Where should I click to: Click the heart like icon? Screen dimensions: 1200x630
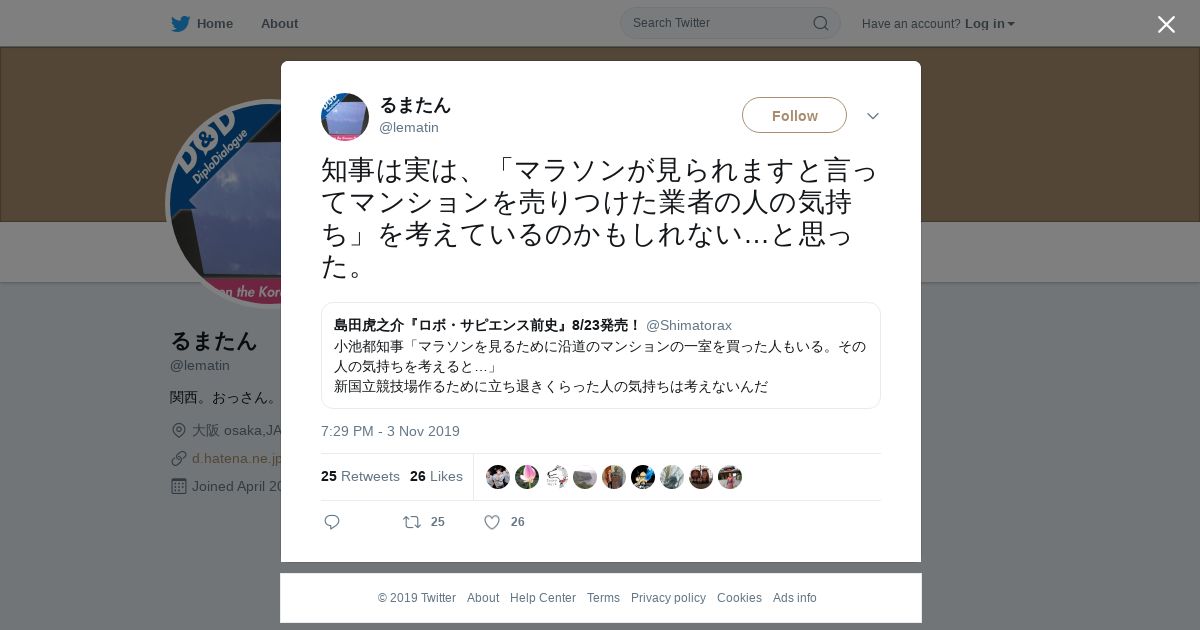(492, 522)
